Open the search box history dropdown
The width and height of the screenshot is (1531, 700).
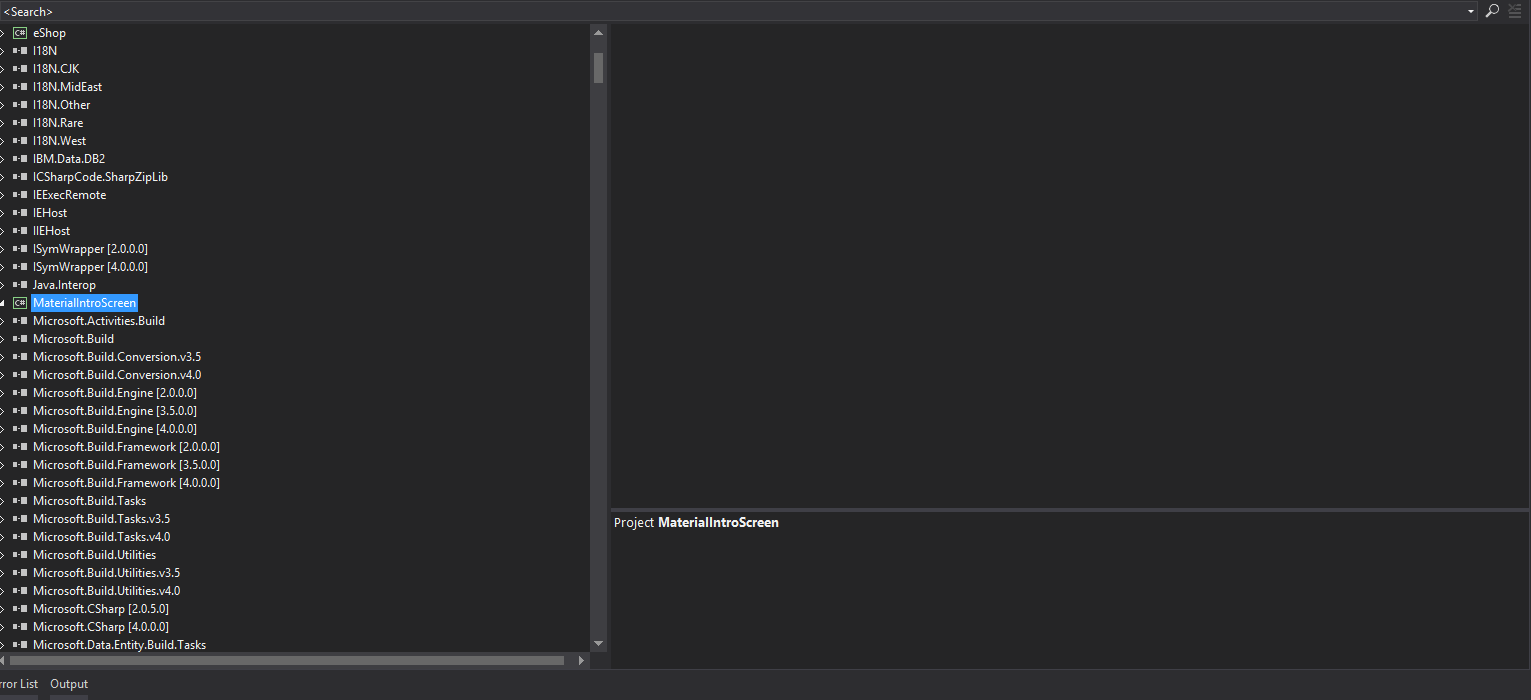tap(1471, 11)
